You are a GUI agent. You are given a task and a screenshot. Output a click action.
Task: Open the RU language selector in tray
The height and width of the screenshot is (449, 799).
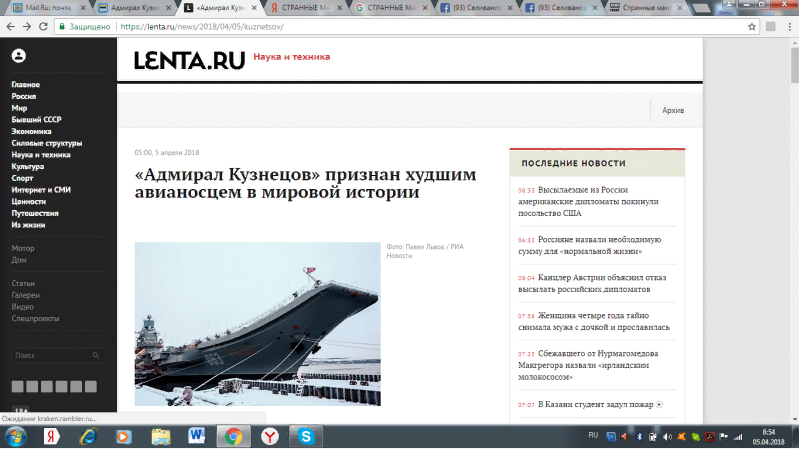pos(593,436)
